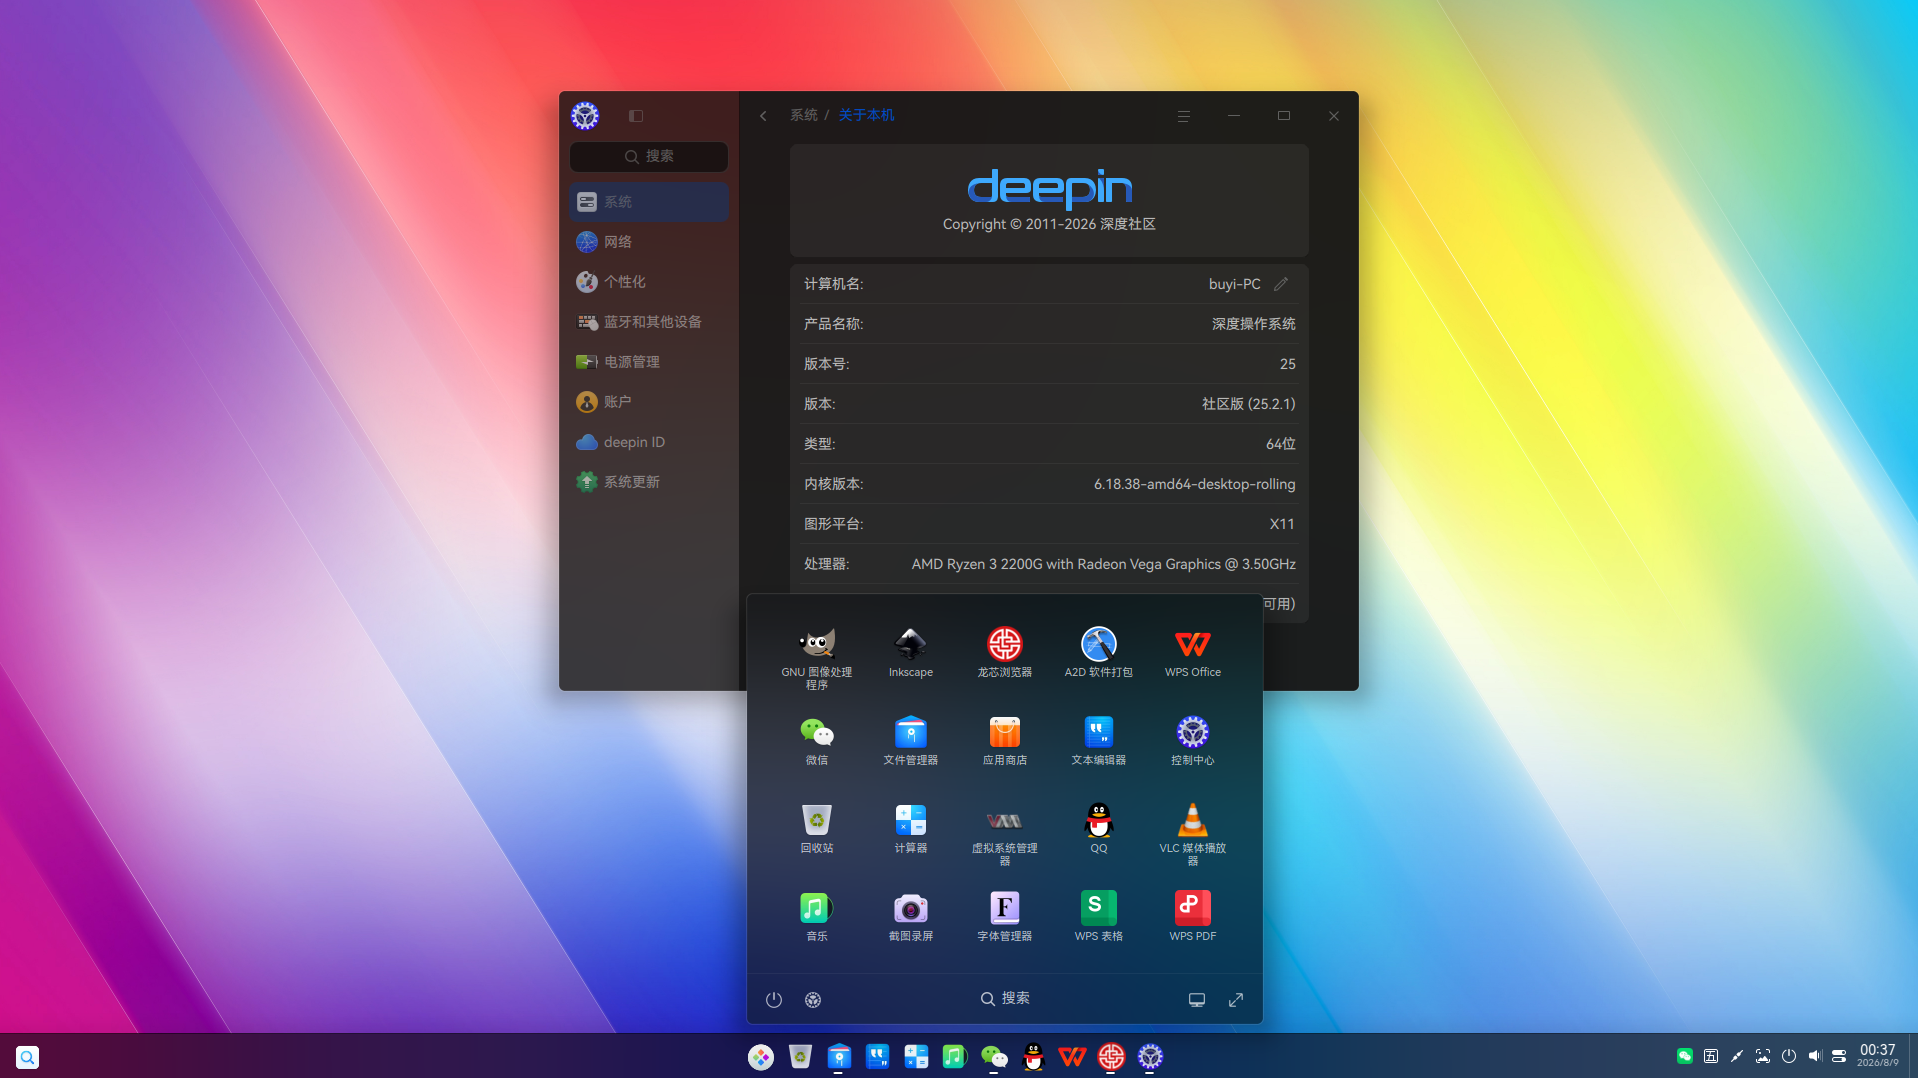Open 微信 in the launcher grid
The height and width of the screenshot is (1078, 1918).
point(816,740)
